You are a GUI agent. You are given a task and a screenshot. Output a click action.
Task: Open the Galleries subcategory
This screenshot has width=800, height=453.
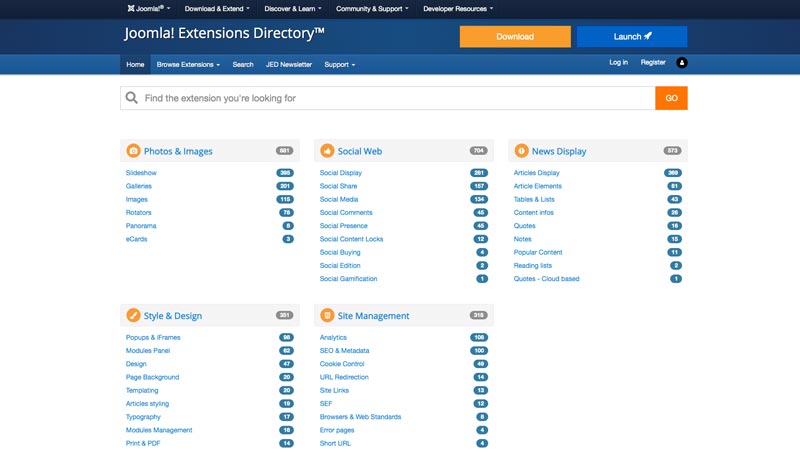[x=139, y=186]
